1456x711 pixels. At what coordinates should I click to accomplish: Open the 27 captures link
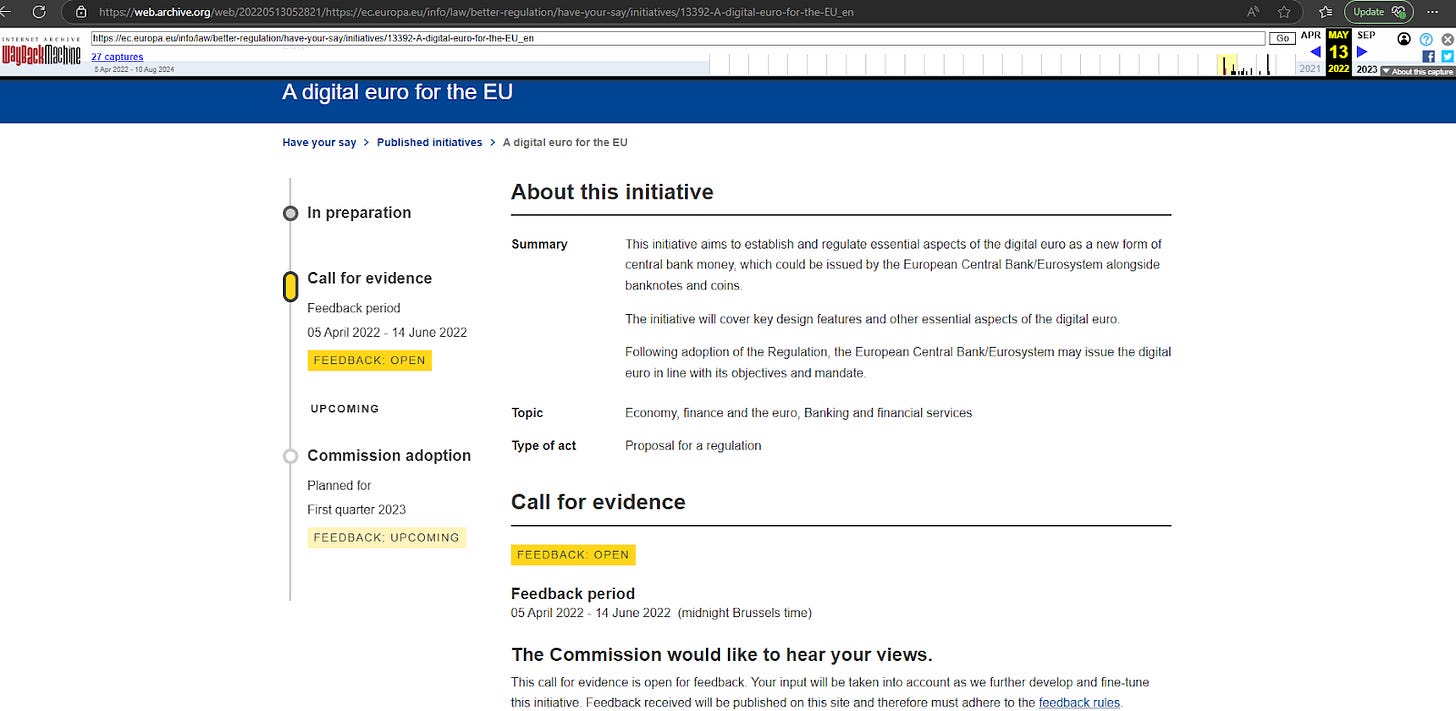(117, 57)
